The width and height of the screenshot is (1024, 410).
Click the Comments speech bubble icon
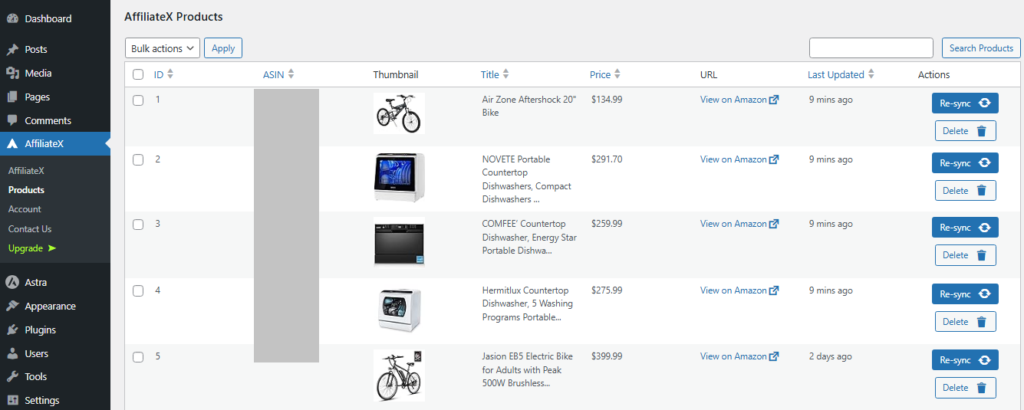point(12,120)
